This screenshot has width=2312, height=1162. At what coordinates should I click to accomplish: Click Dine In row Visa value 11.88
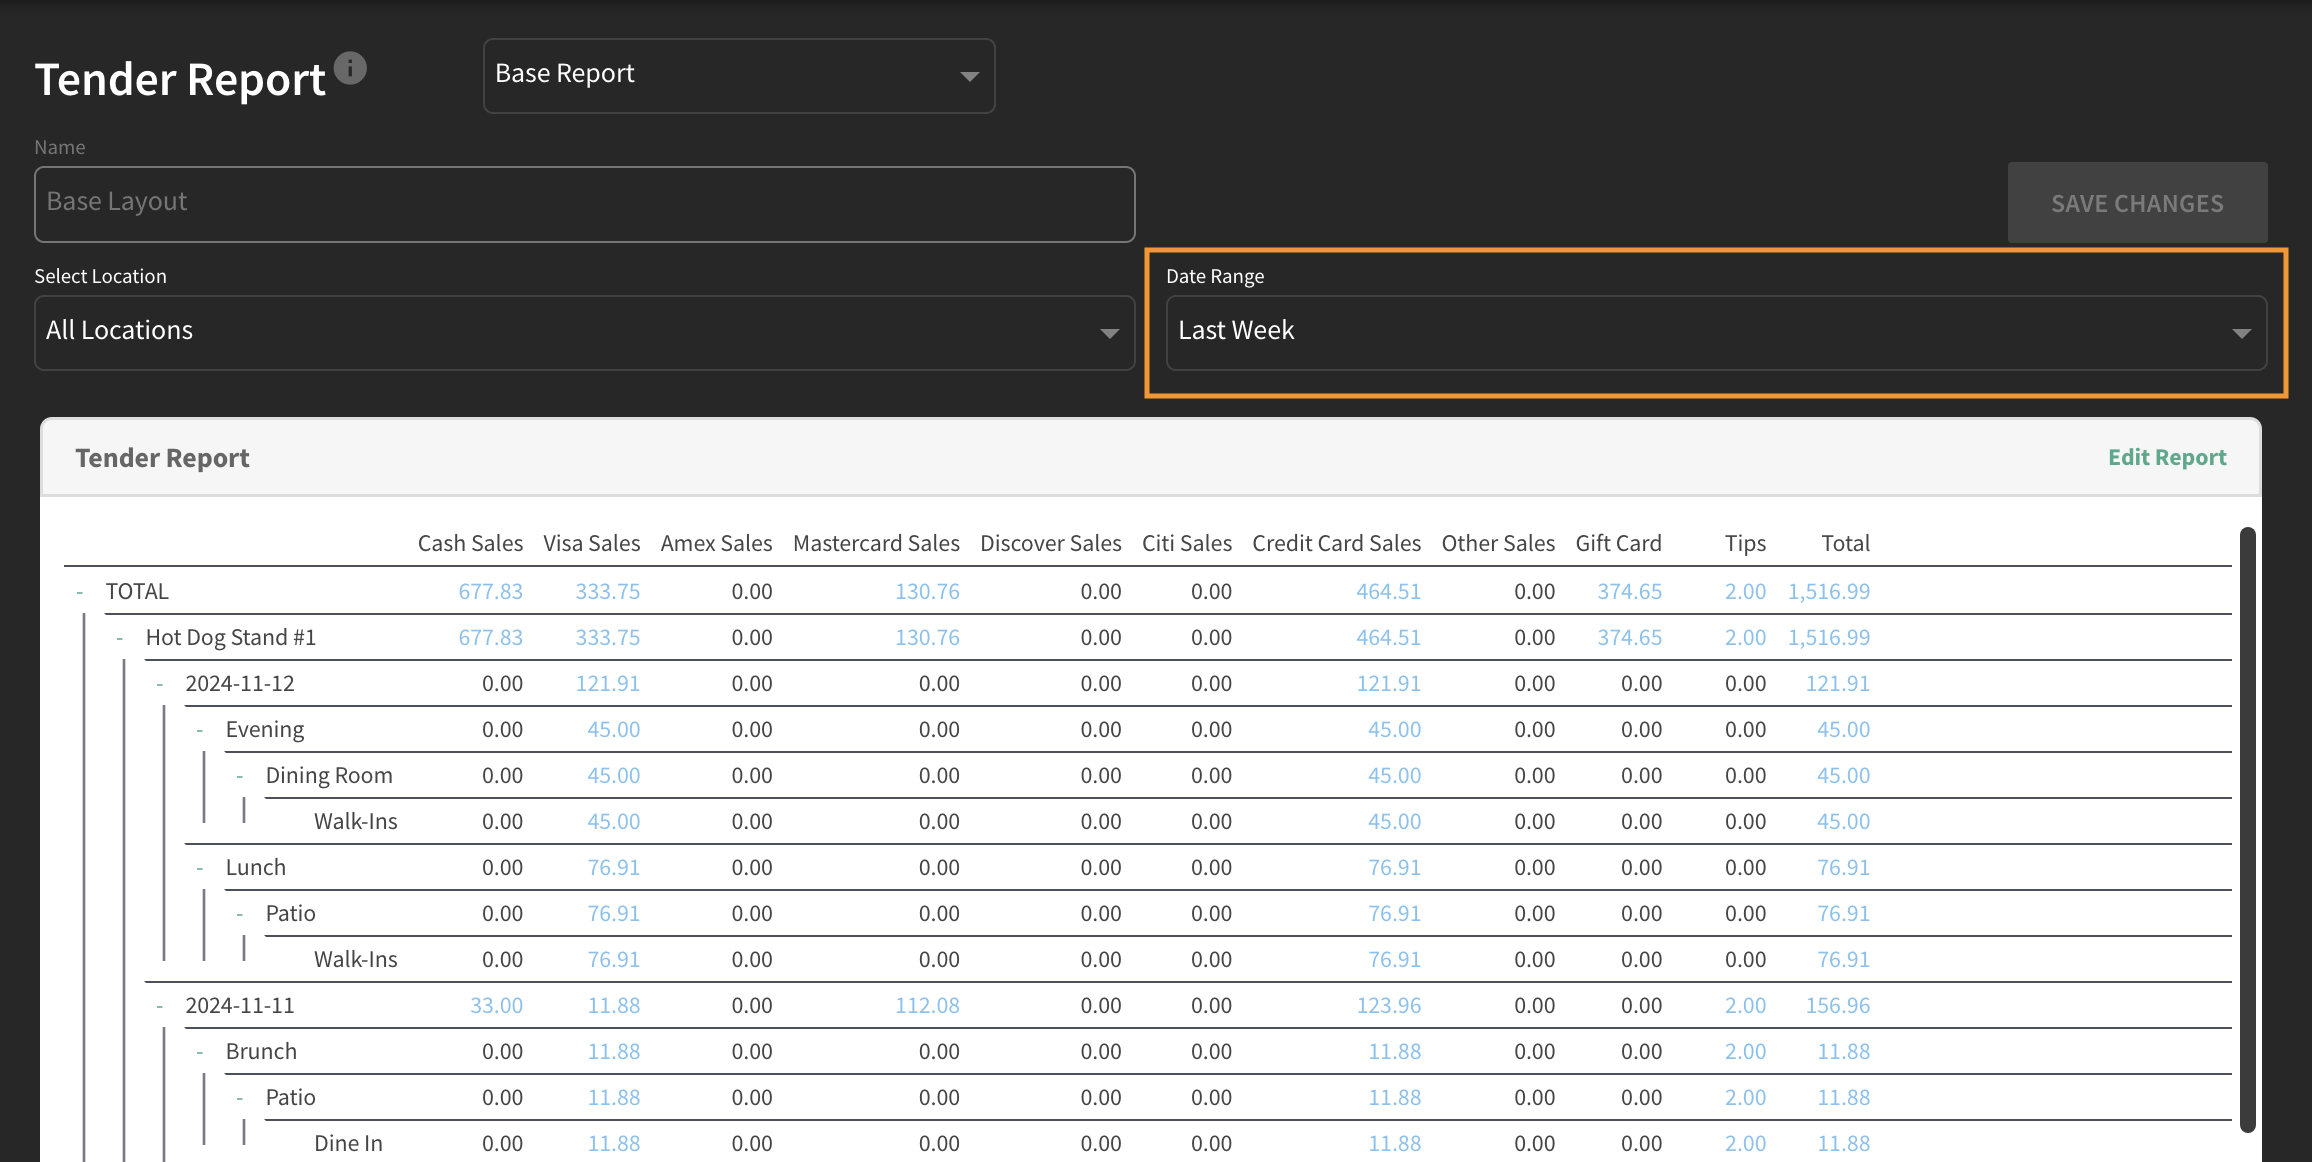click(x=613, y=1144)
